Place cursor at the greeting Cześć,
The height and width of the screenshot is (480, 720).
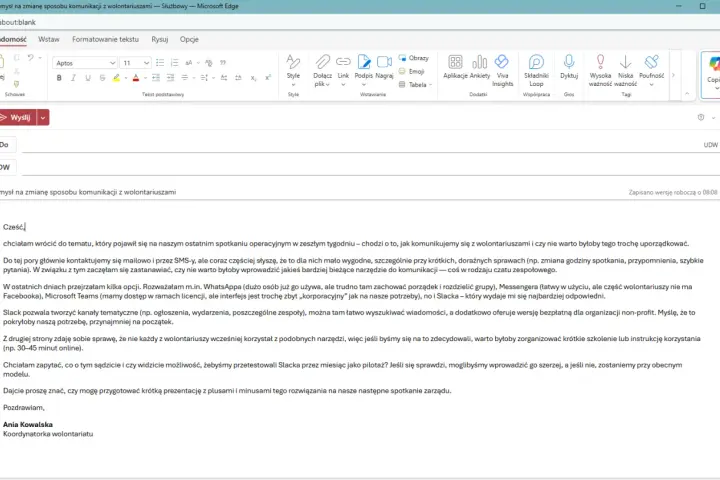click(14, 227)
